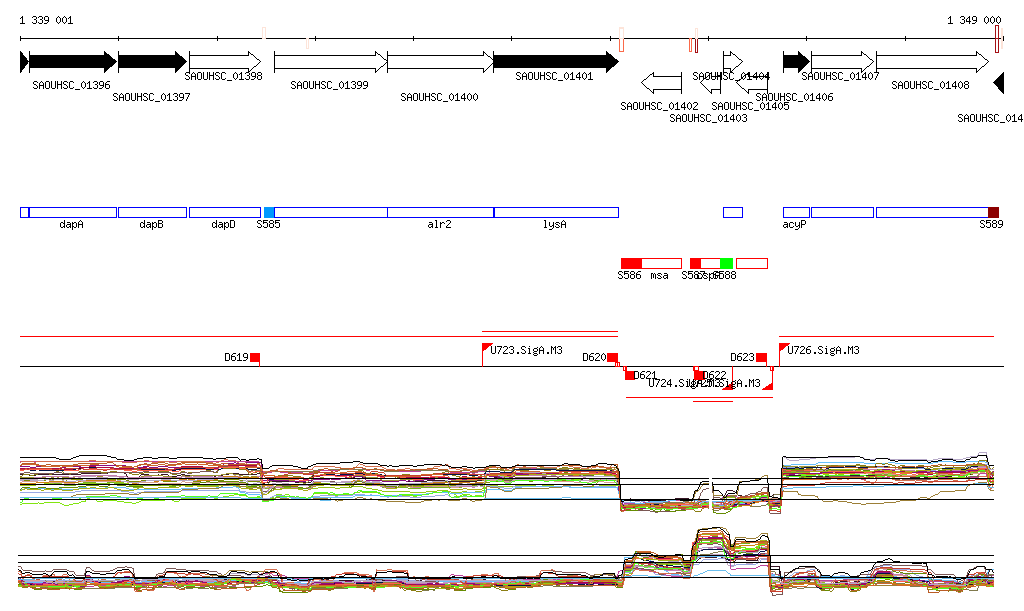Click the blue filled S585 segment
The width and height of the screenshot is (1024, 611).
pyautogui.click(x=268, y=212)
